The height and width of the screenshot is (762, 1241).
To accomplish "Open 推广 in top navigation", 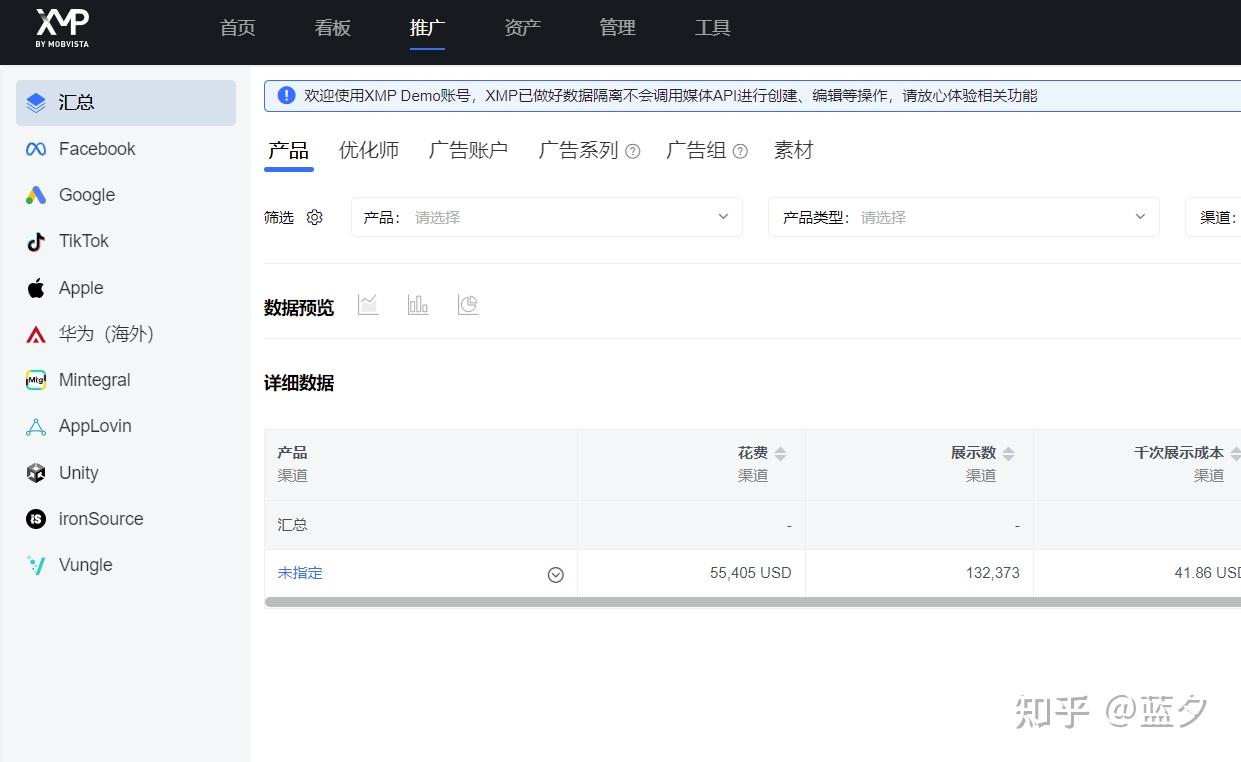I will pos(428,28).
